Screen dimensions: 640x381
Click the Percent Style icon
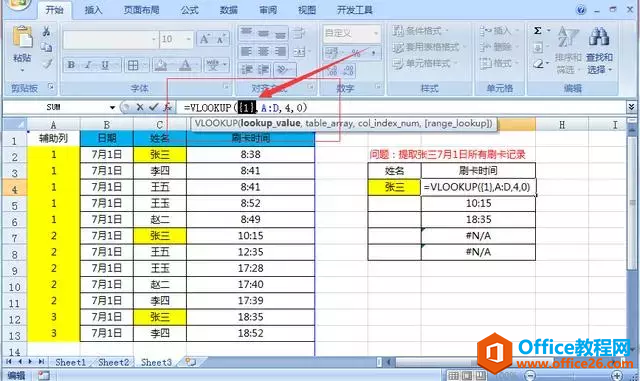click(356, 53)
